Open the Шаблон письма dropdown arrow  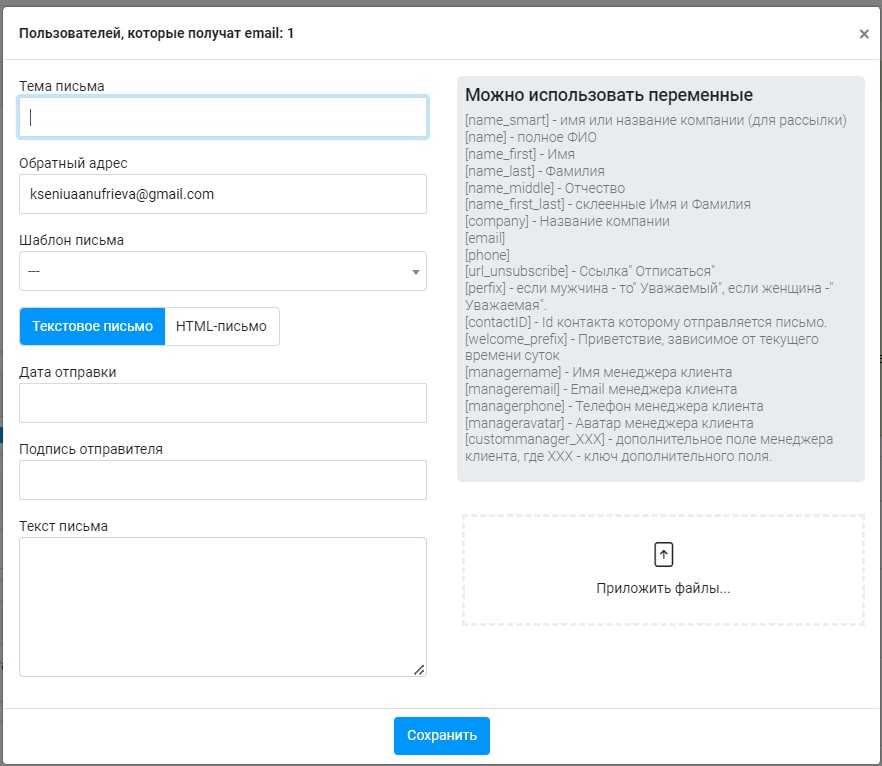pos(416,272)
